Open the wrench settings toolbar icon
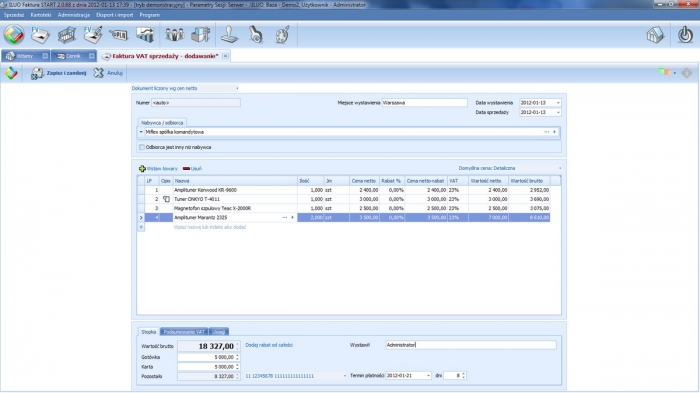700x393 pixels. (256, 35)
